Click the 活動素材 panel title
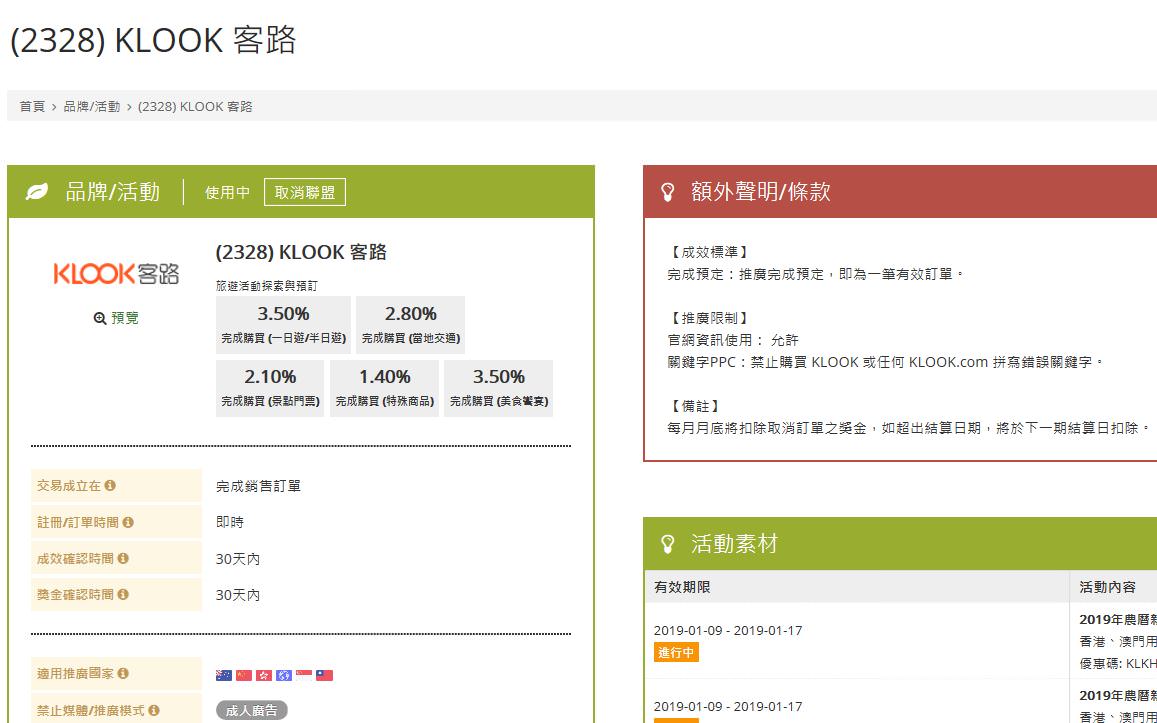Screen dimensions: 1157x723 point(734,544)
